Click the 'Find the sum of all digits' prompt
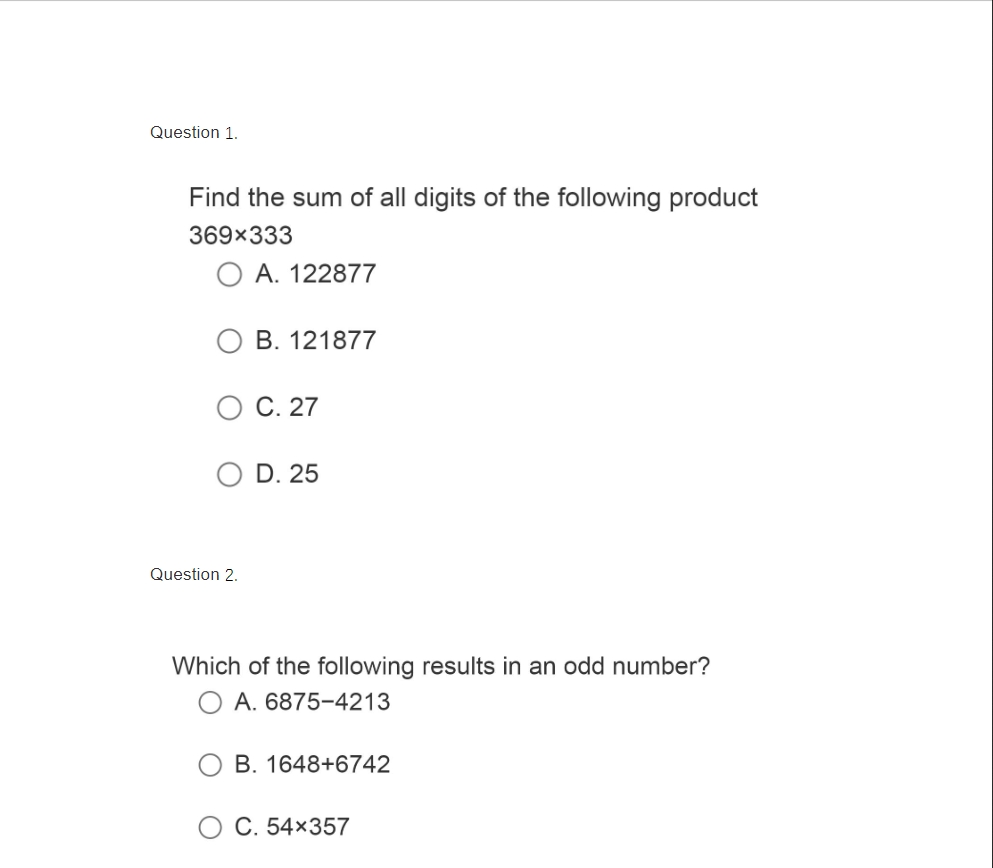The image size is (993, 868). tap(473, 198)
